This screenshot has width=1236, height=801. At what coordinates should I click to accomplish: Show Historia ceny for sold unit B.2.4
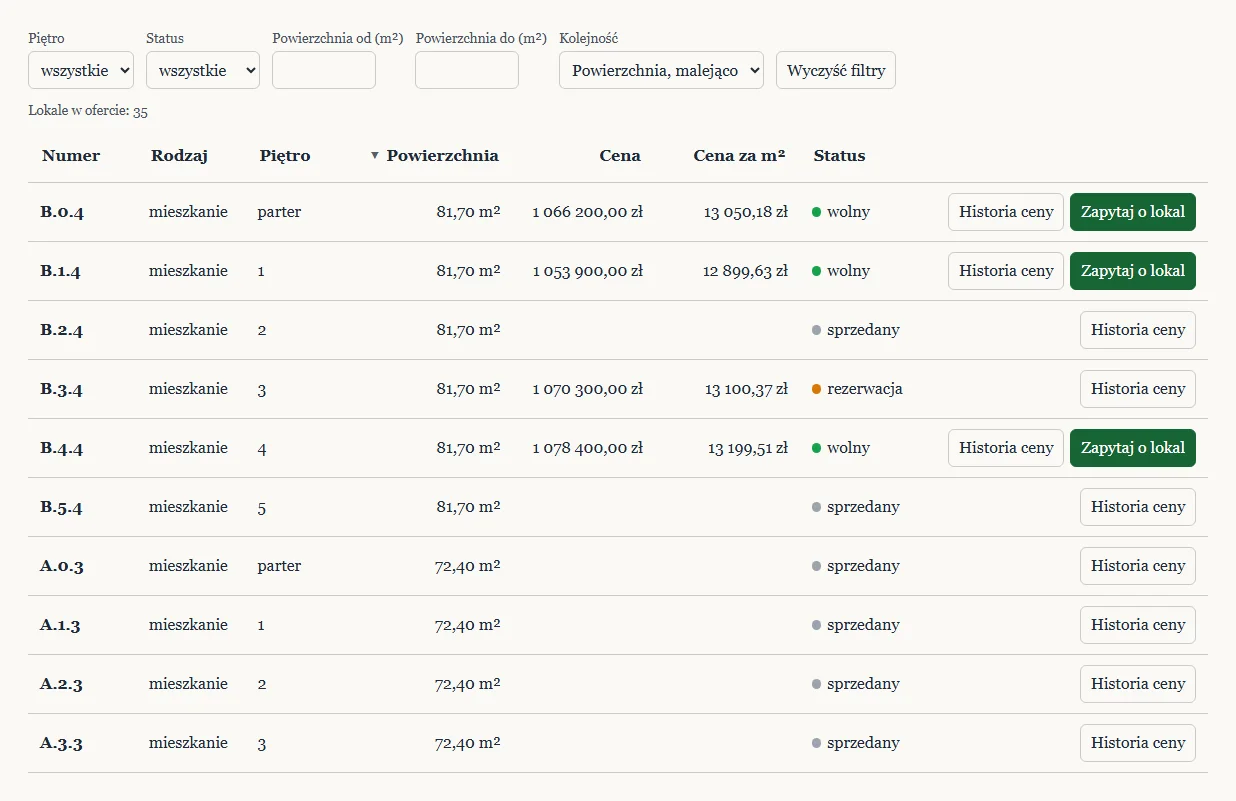point(1138,330)
